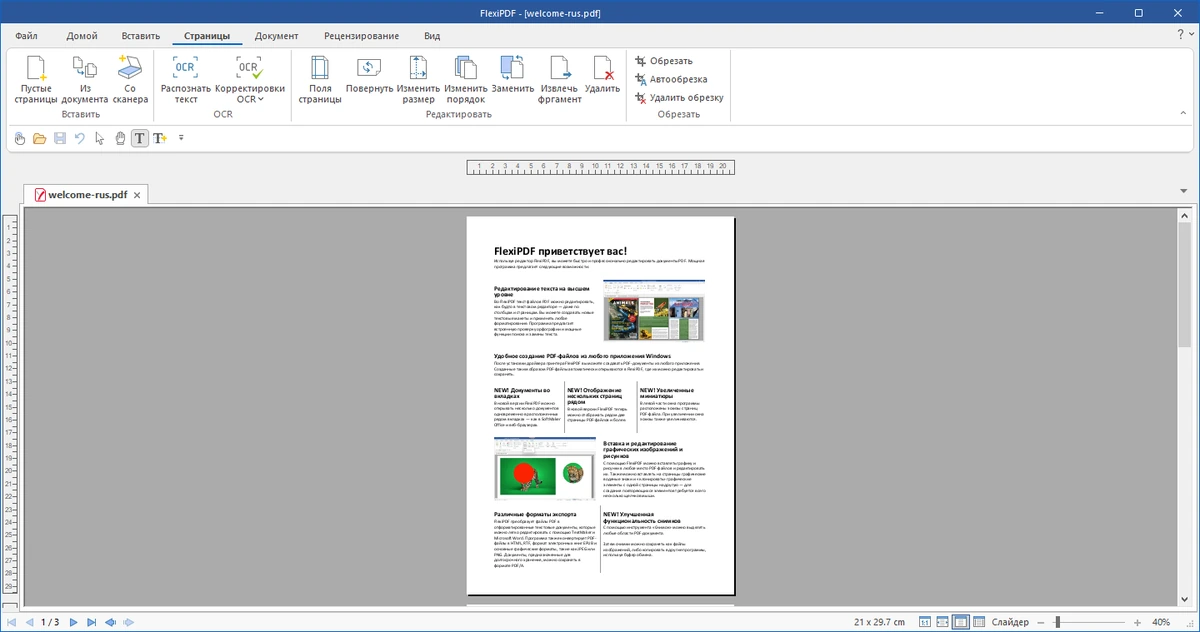Click page number field 1 / 3
1200x632 pixels.
pyautogui.click(x=50, y=622)
